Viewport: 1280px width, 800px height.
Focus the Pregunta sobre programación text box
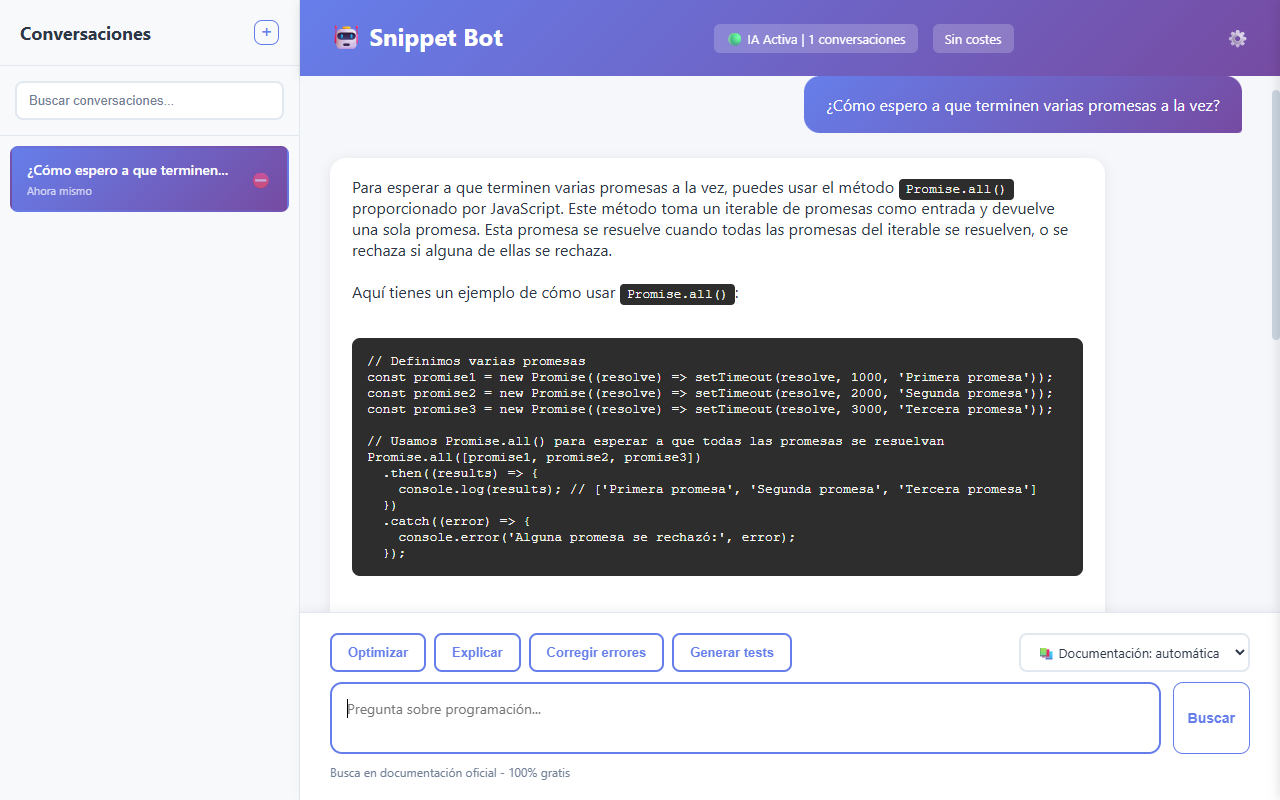[x=745, y=718]
